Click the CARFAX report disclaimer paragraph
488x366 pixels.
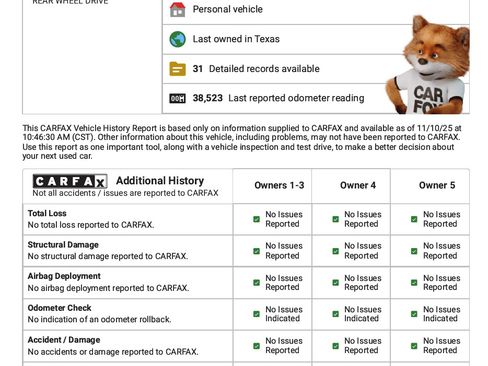pyautogui.click(x=242, y=142)
